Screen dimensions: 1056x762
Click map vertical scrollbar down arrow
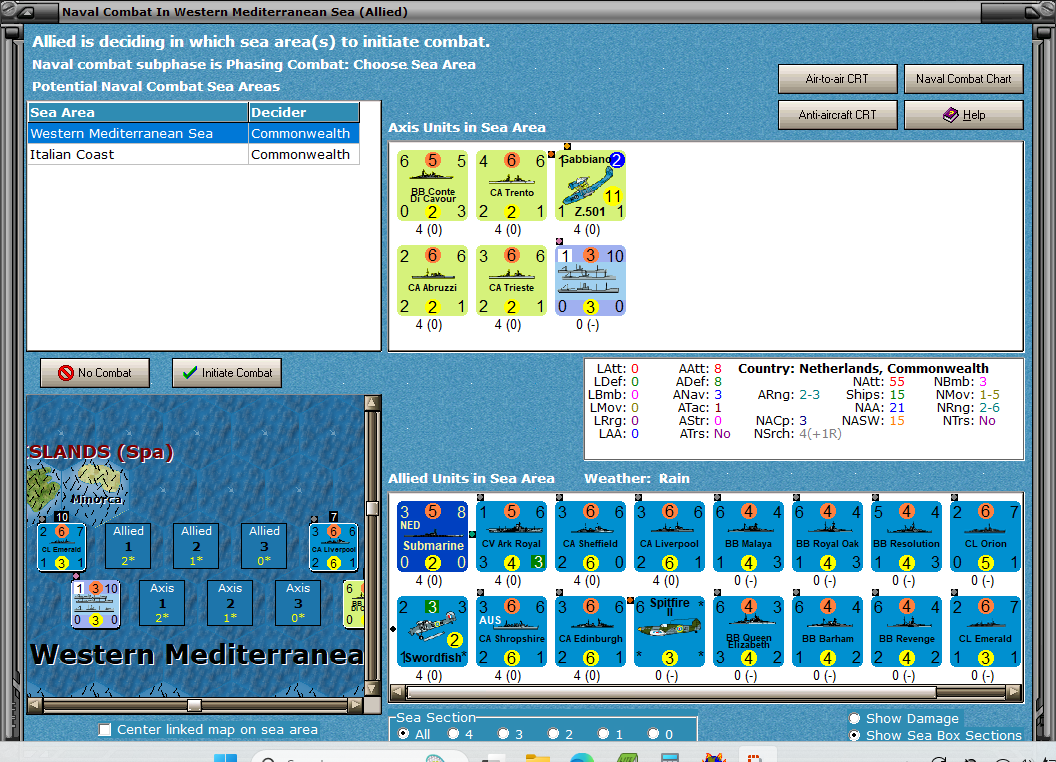coord(372,689)
